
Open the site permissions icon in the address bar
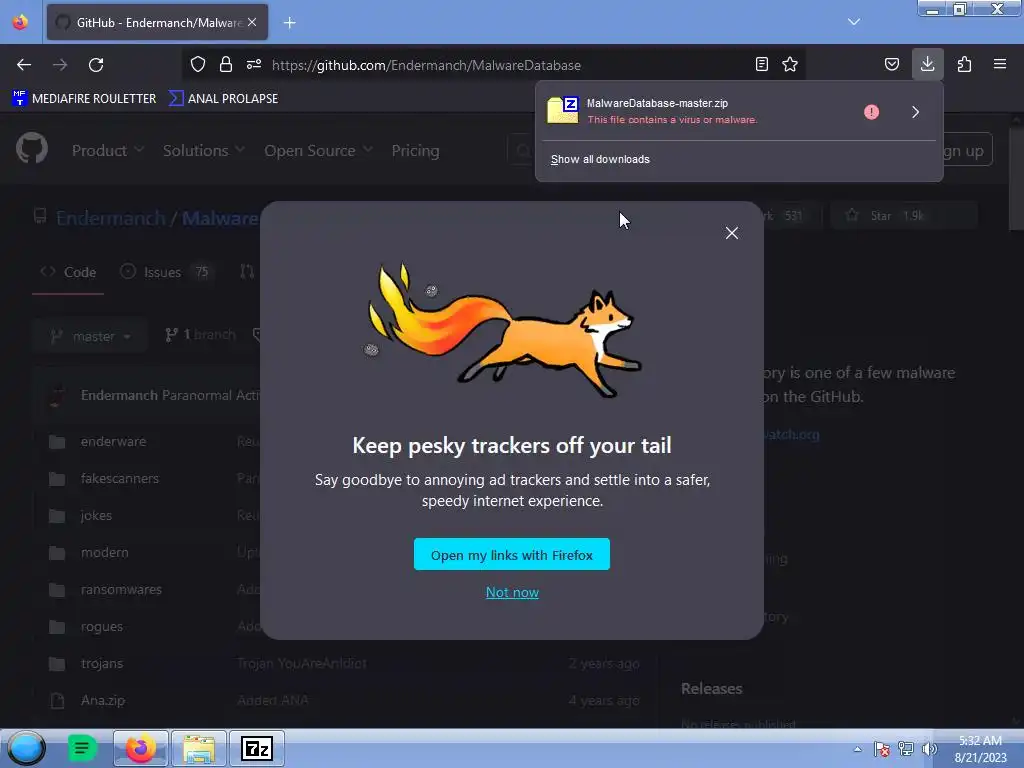pyautogui.click(x=254, y=64)
